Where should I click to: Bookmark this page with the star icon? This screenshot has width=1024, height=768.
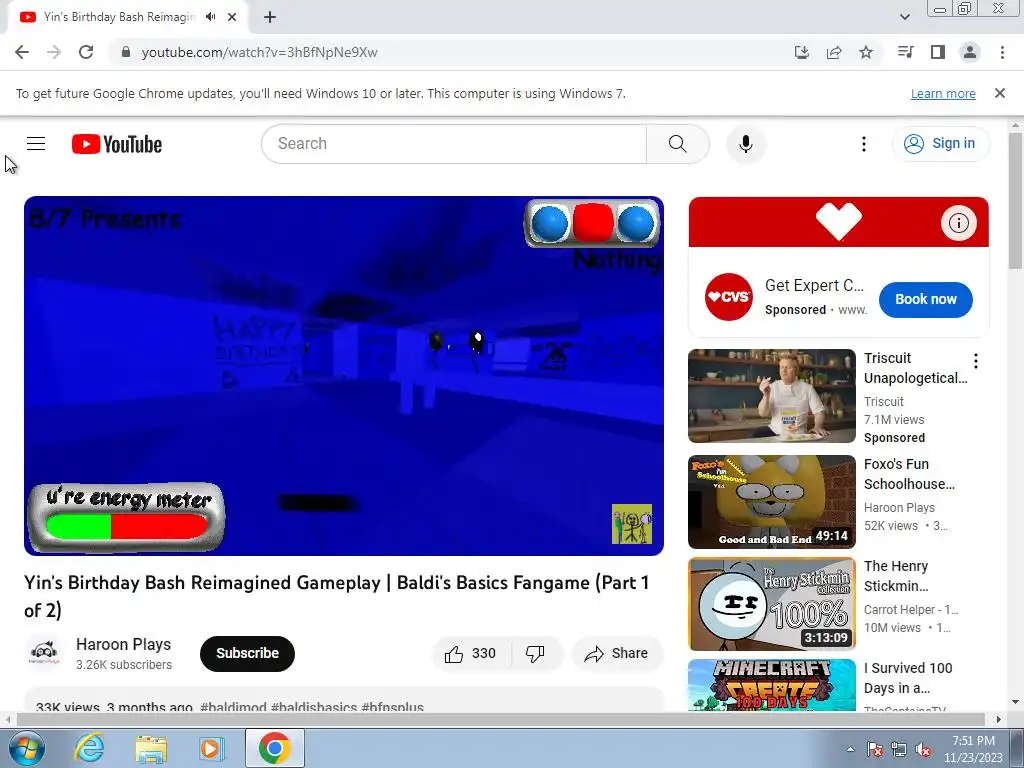click(x=866, y=52)
